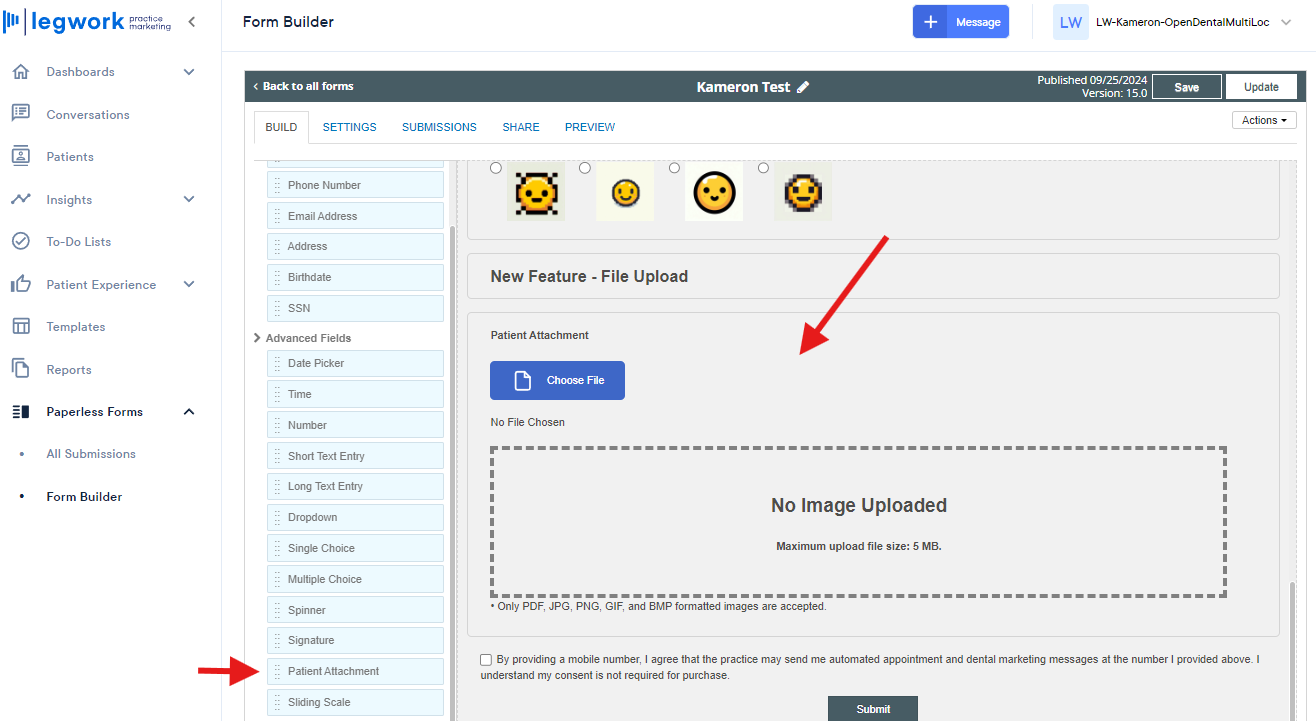Open the Actions dropdown
The width and height of the screenshot is (1316, 721).
tap(1263, 119)
